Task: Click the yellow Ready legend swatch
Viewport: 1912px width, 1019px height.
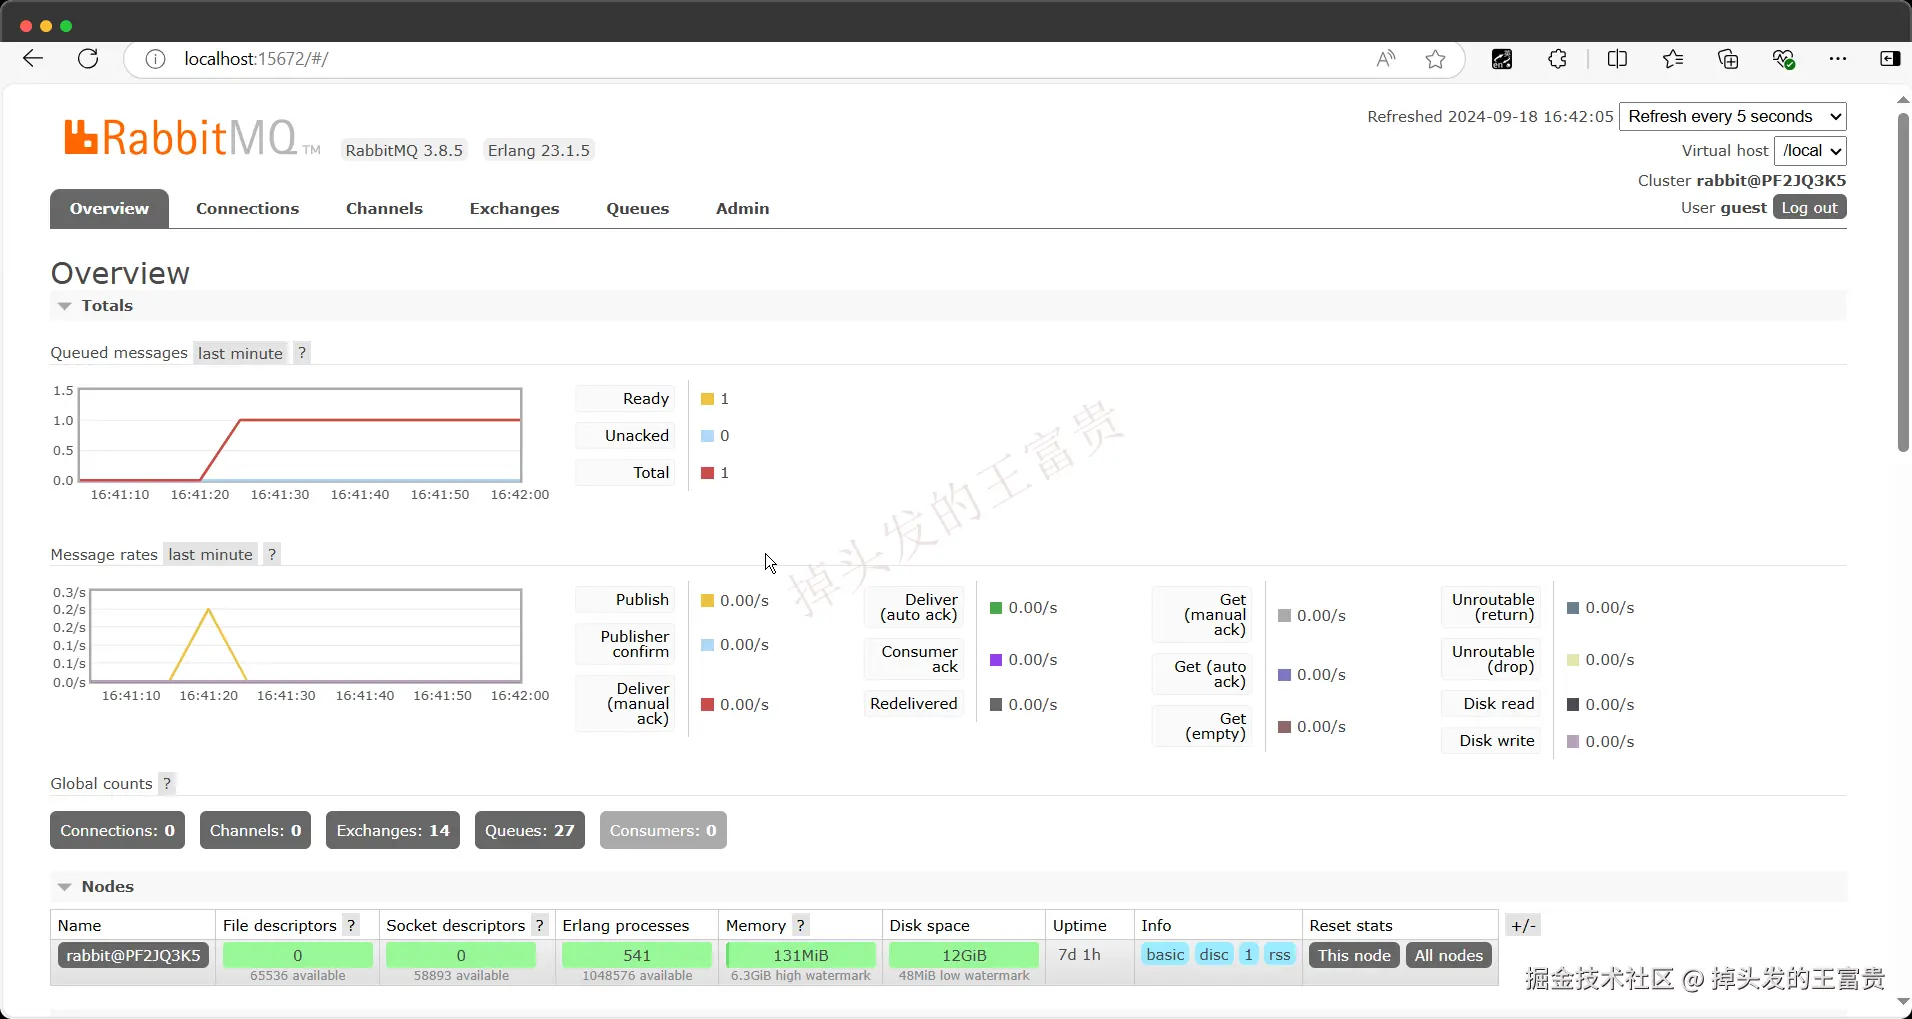Action: pyautogui.click(x=707, y=399)
